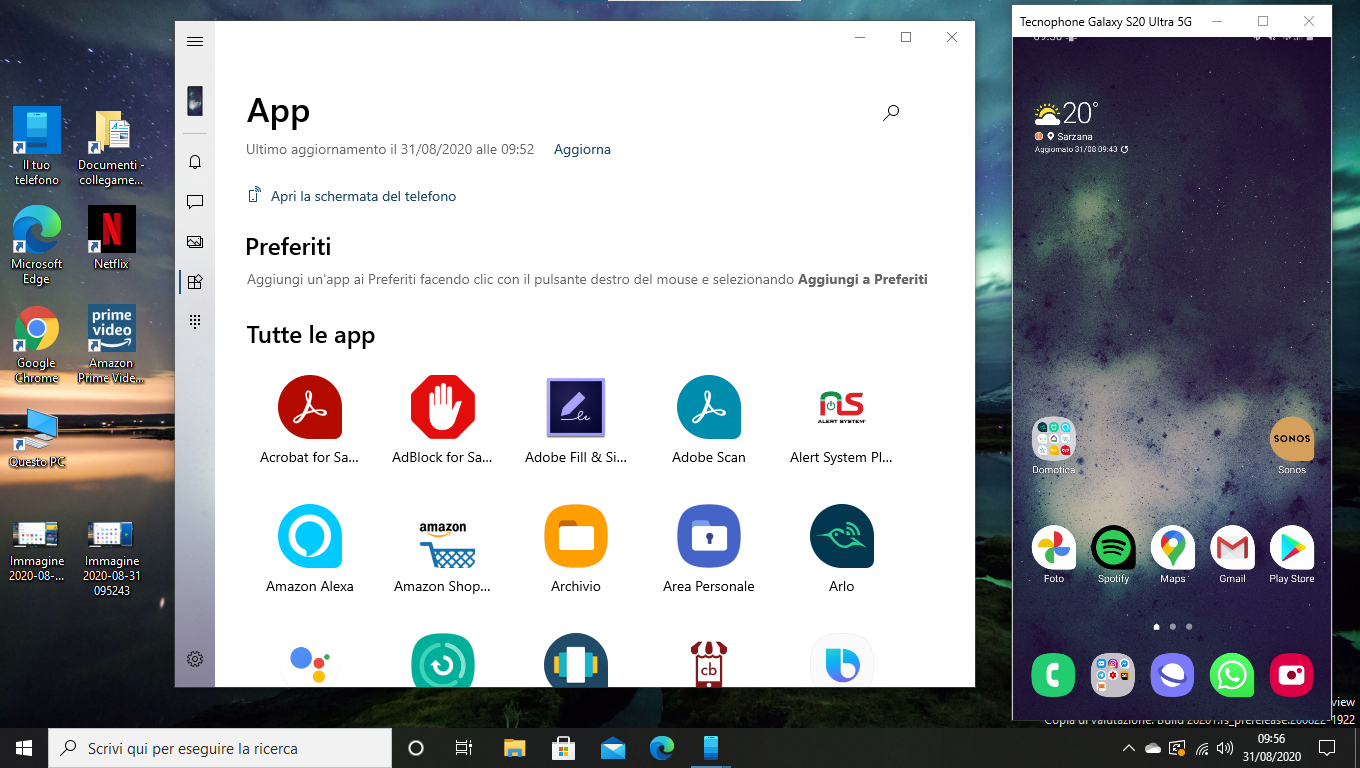Click the Aggiorna refresh link
Viewport: 1360px width, 768px height.
tap(582, 150)
